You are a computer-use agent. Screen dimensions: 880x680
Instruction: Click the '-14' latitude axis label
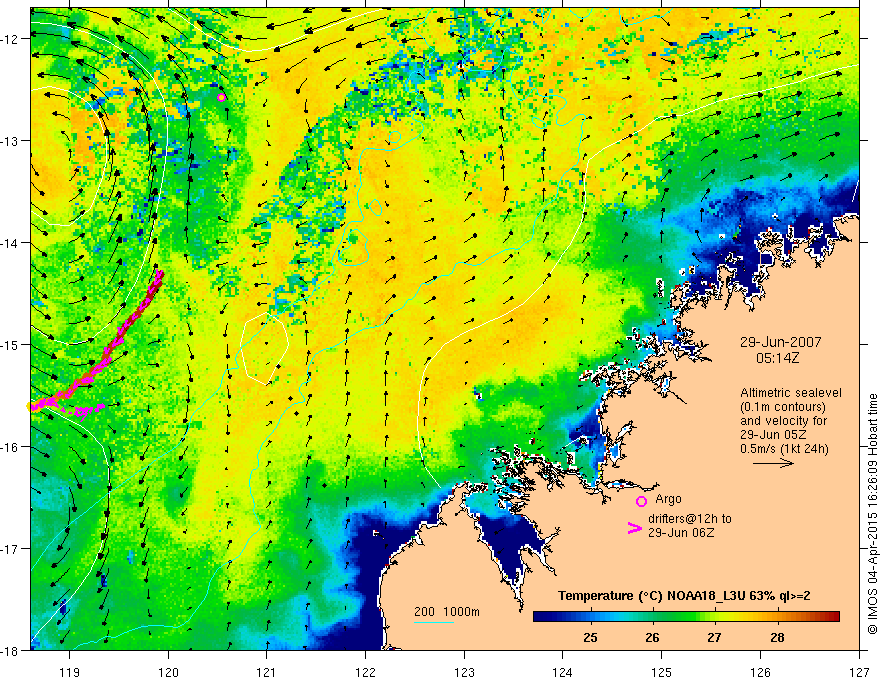click(11, 243)
